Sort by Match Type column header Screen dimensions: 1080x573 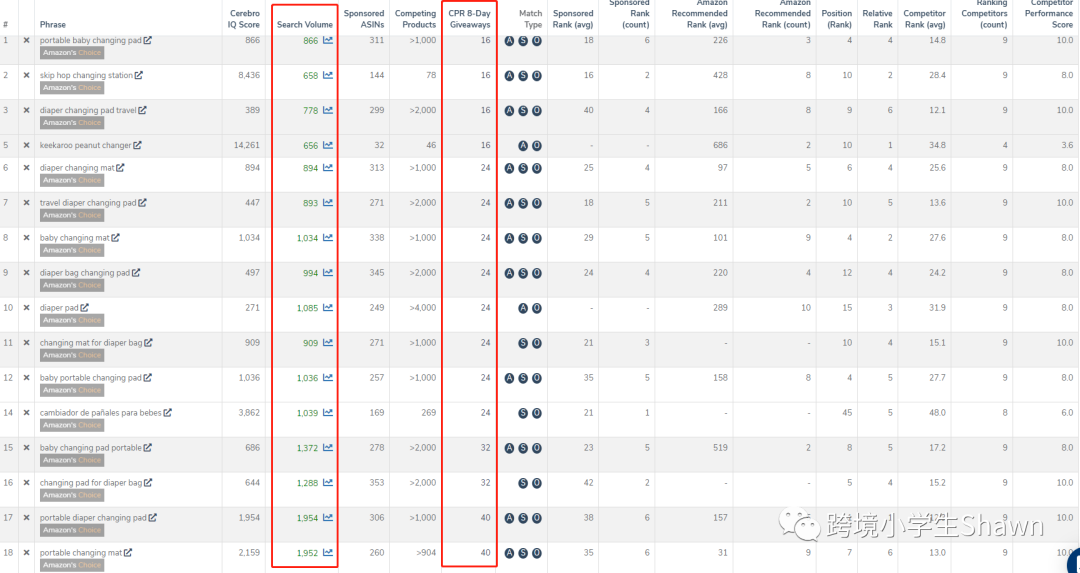(x=530, y=19)
